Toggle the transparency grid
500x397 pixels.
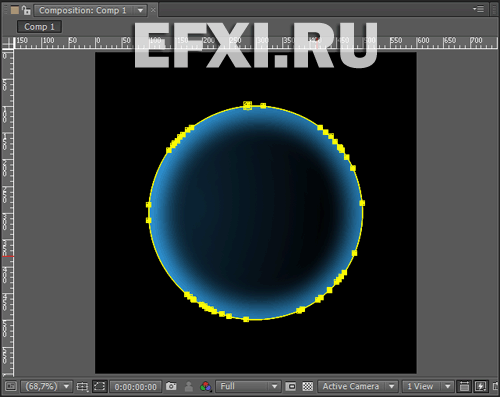point(307,386)
